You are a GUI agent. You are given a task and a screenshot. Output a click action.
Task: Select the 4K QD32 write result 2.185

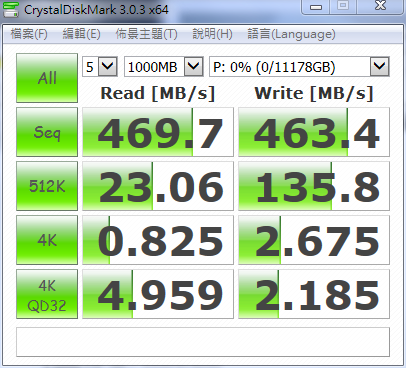point(314,294)
